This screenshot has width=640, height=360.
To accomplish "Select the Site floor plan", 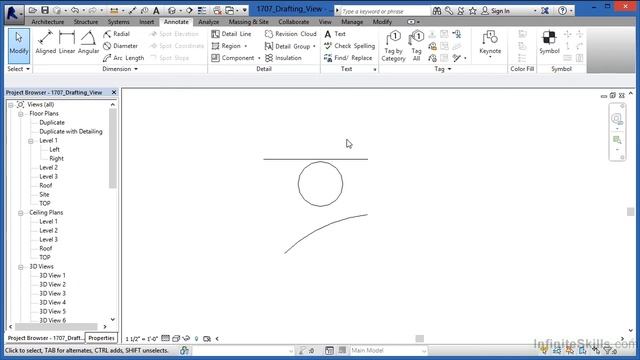I will pyautogui.click(x=44, y=194).
